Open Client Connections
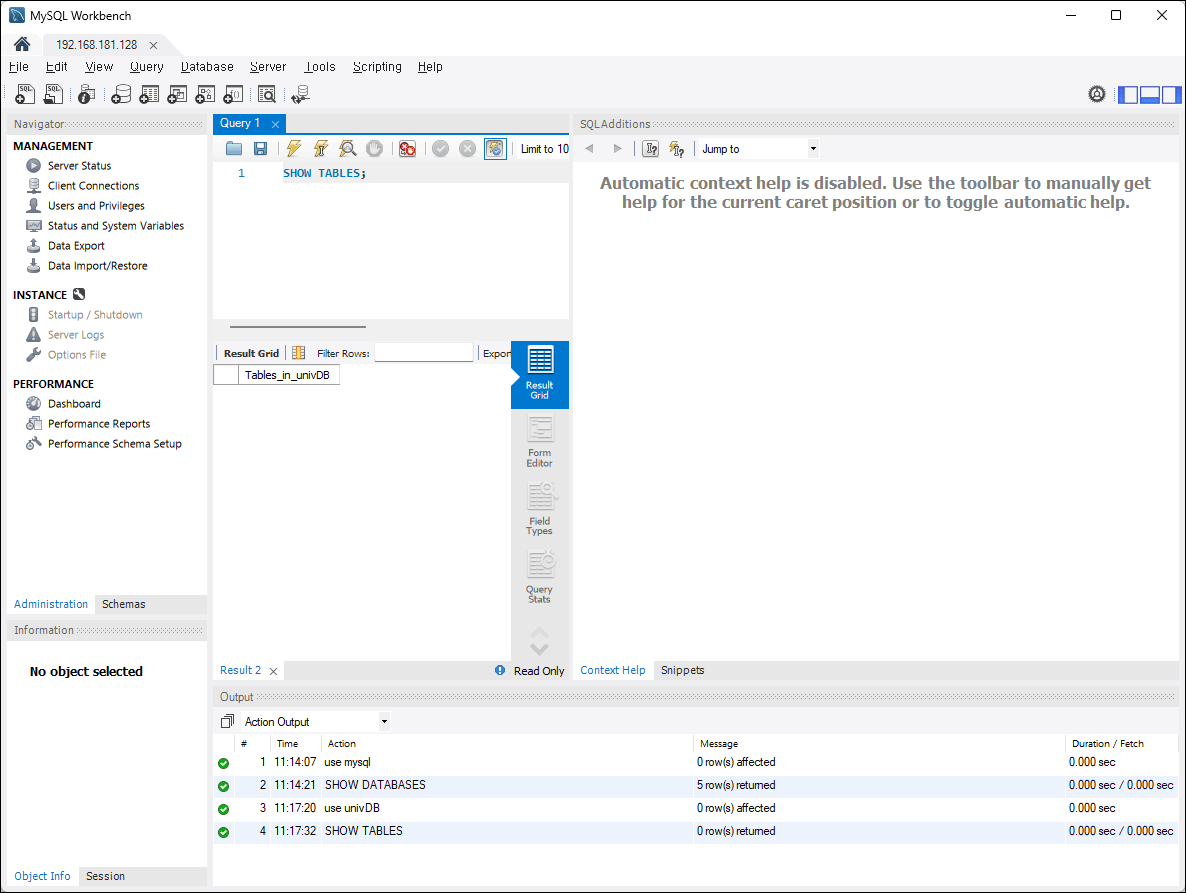Image resolution: width=1186 pixels, height=893 pixels. (x=93, y=185)
